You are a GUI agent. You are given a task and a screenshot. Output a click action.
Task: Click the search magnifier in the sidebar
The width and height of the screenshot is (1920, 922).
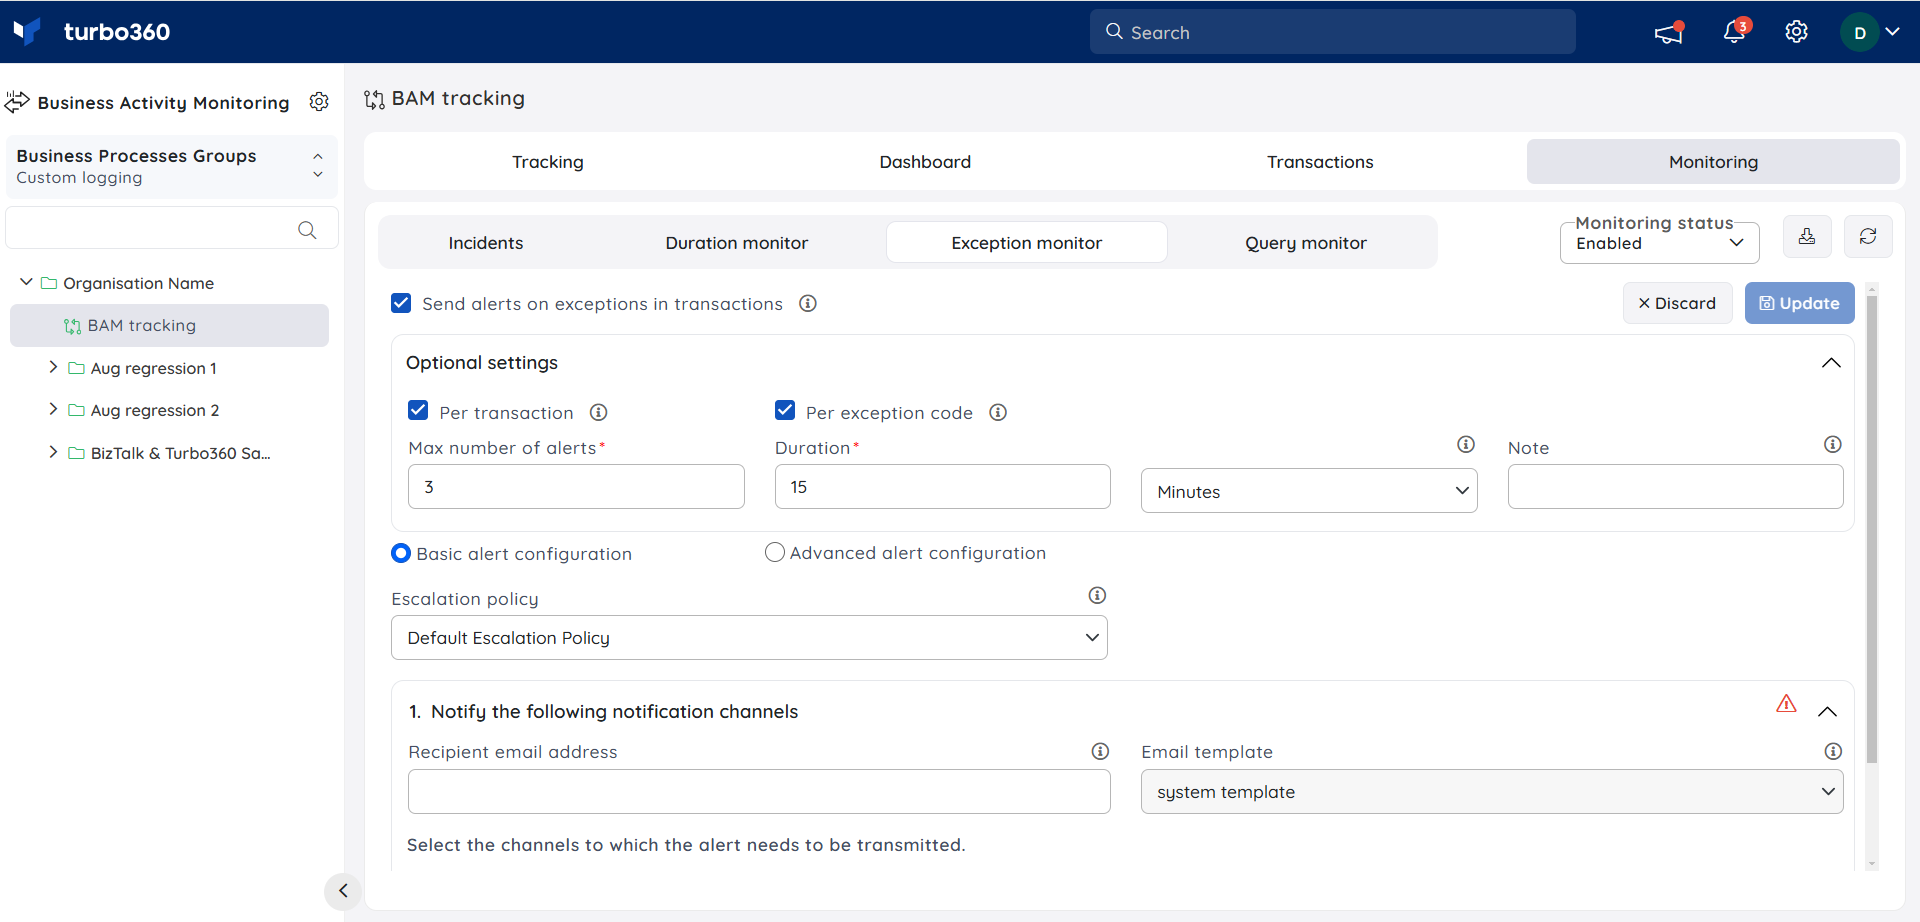[307, 230]
